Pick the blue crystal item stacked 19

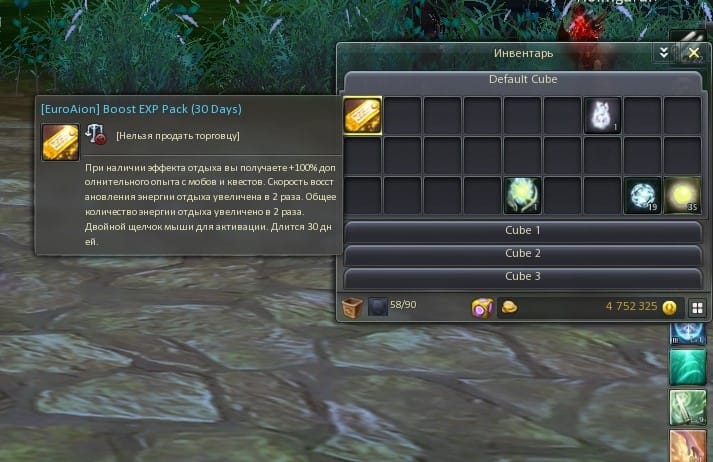(642, 196)
